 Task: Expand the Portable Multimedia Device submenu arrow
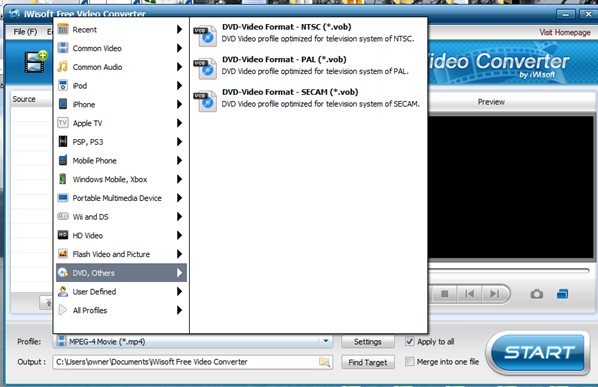pos(179,198)
